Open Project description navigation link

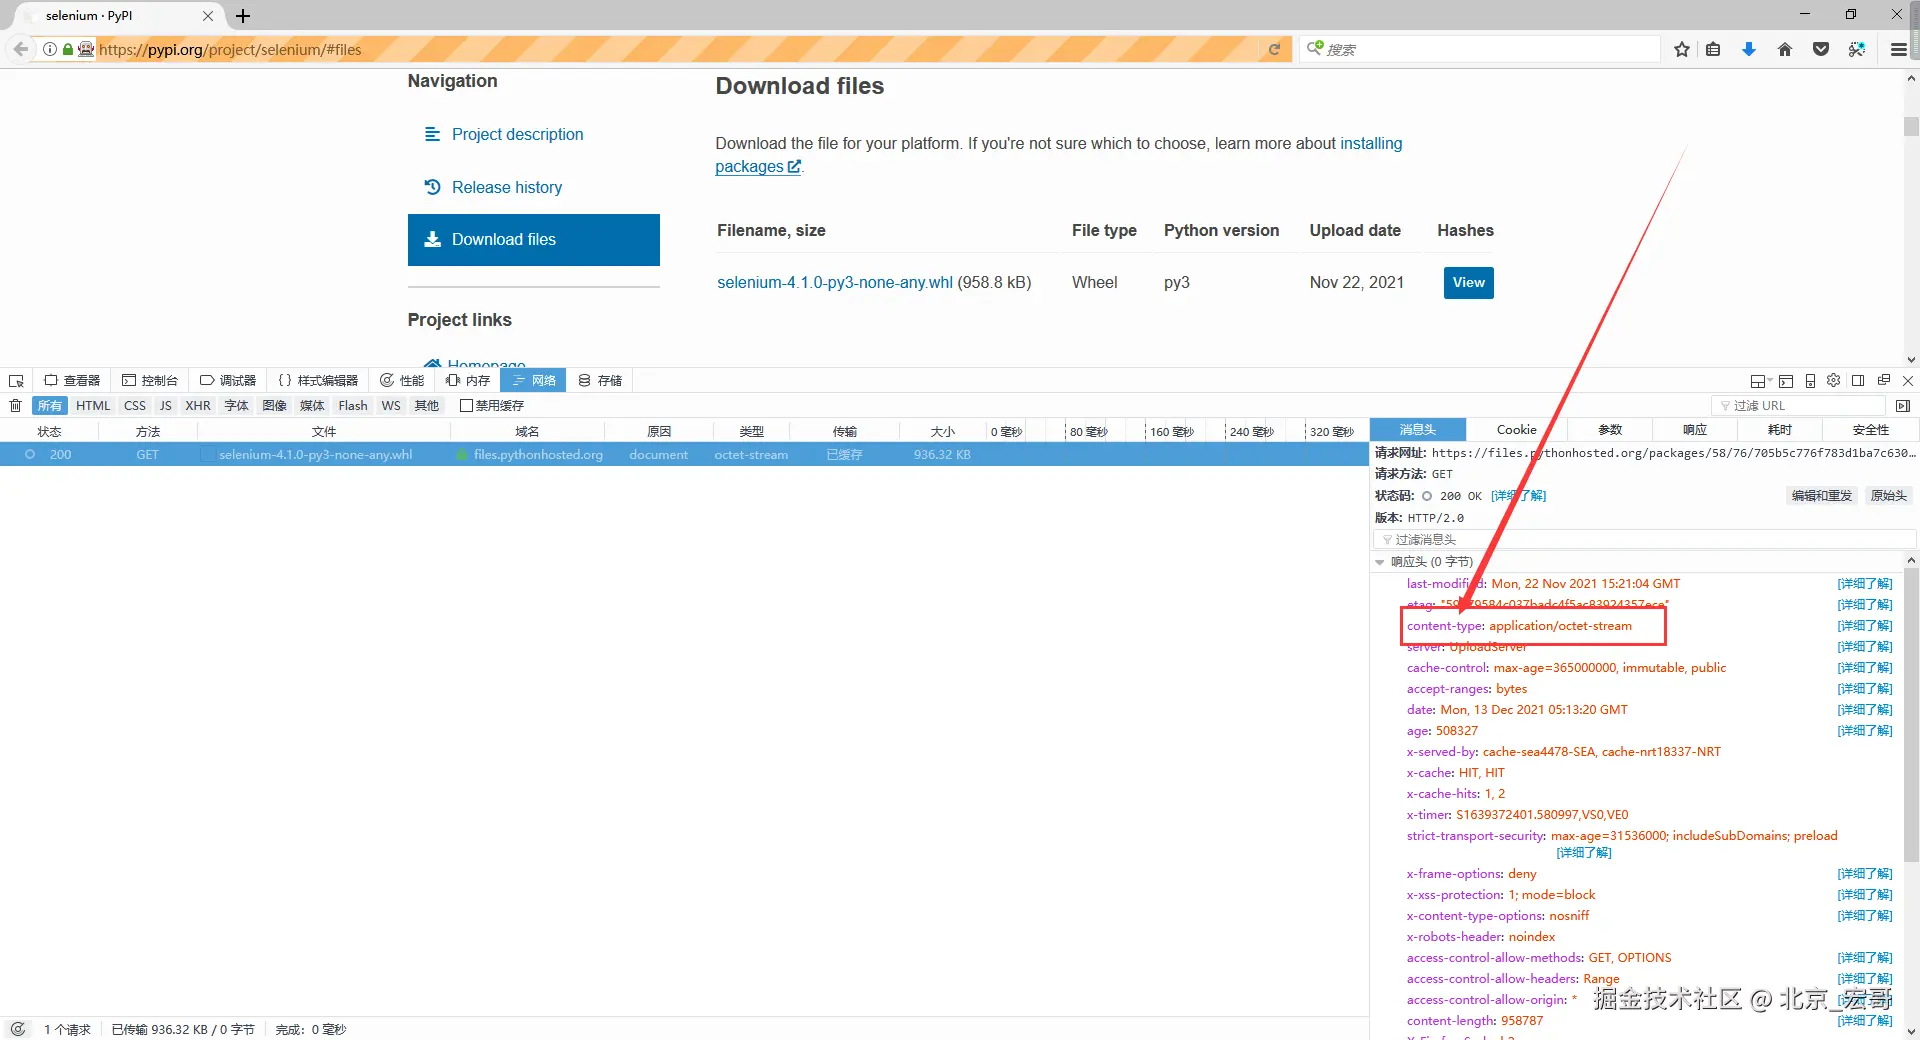point(517,134)
